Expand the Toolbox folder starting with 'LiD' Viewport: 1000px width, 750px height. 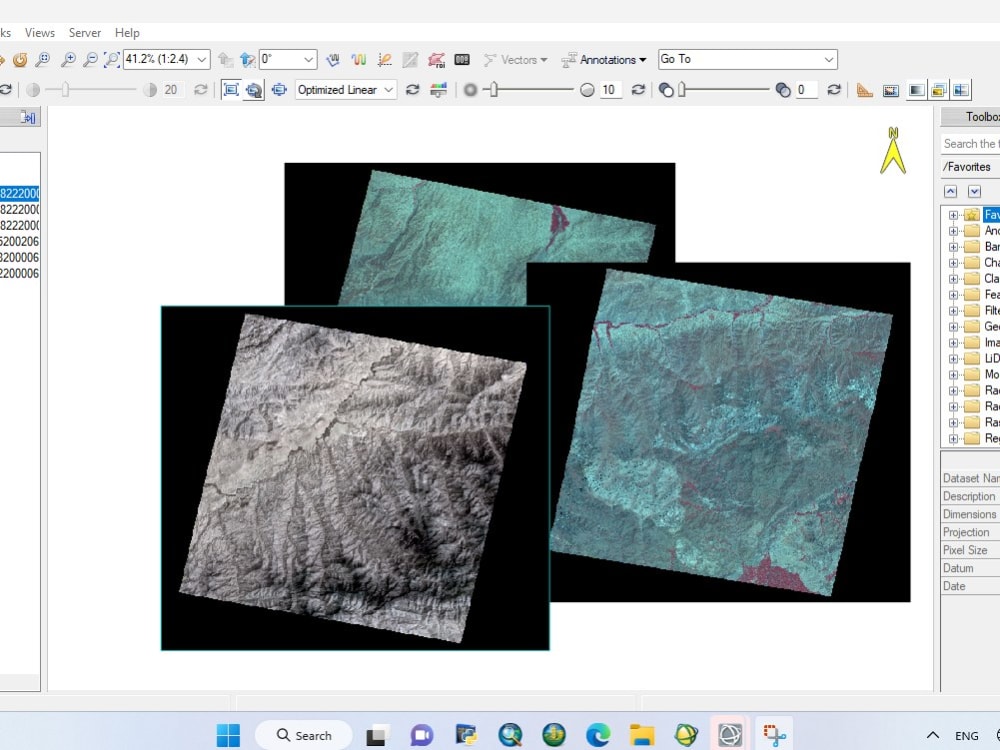click(x=953, y=358)
